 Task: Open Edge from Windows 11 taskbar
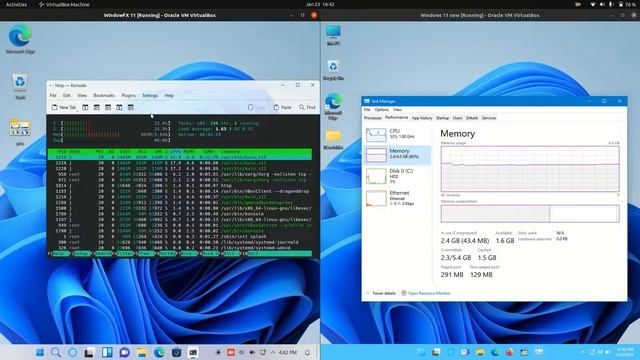point(495,352)
